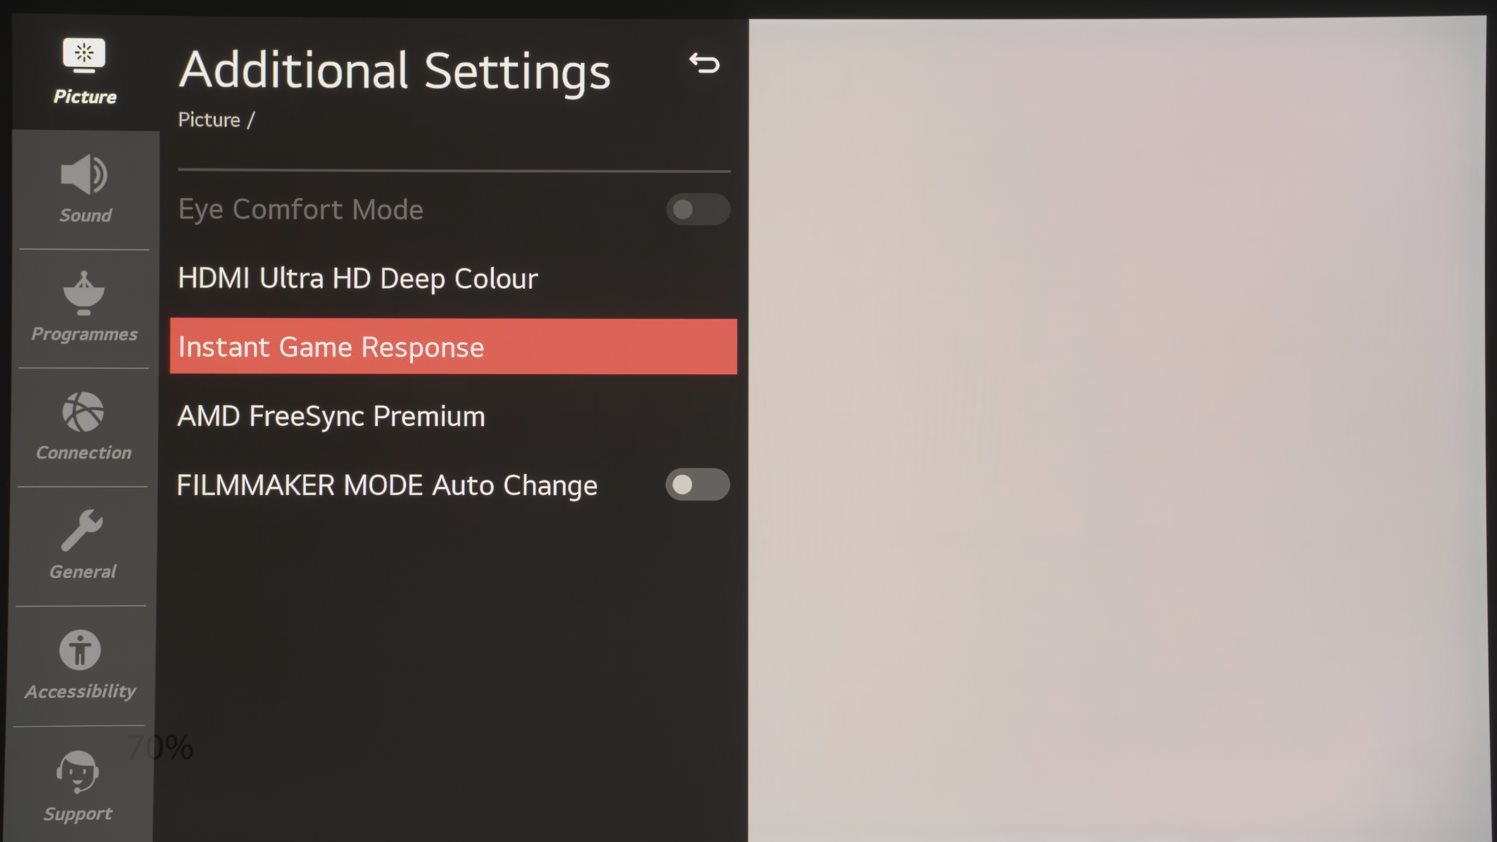Click the FILMMAKER MODE Auto Change label
The image size is (1497, 842).
click(387, 486)
